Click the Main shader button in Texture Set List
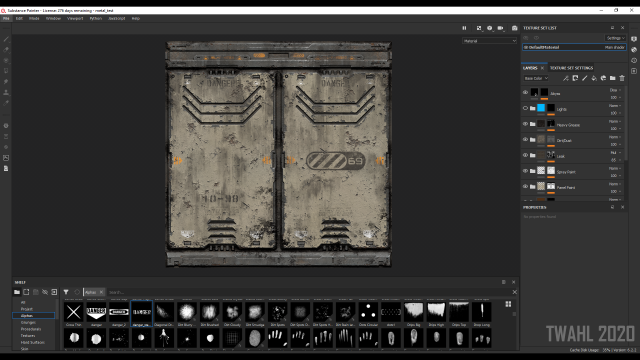640x360 pixels. (614, 47)
